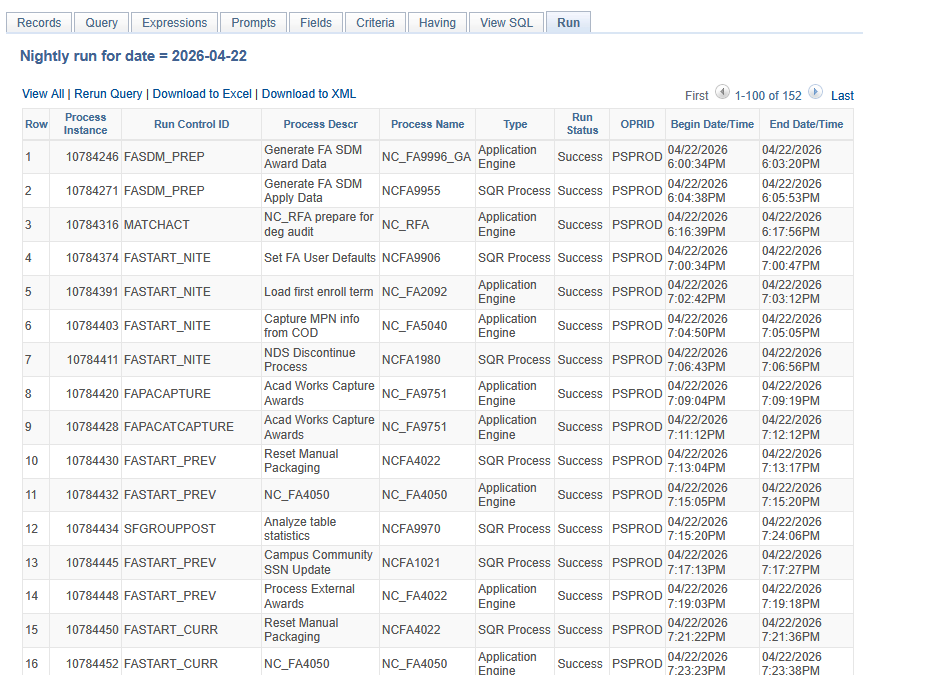930x675 pixels.
Task: Sort by Begin Date/Time header
Action: click(x=712, y=124)
